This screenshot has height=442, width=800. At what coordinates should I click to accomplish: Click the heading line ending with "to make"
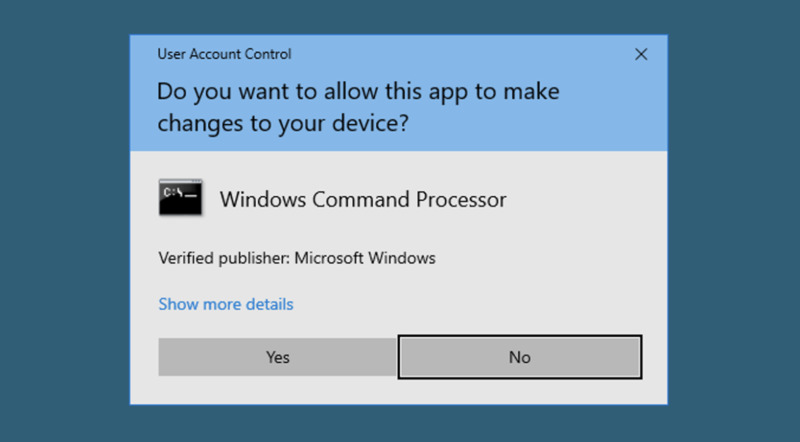(x=358, y=92)
